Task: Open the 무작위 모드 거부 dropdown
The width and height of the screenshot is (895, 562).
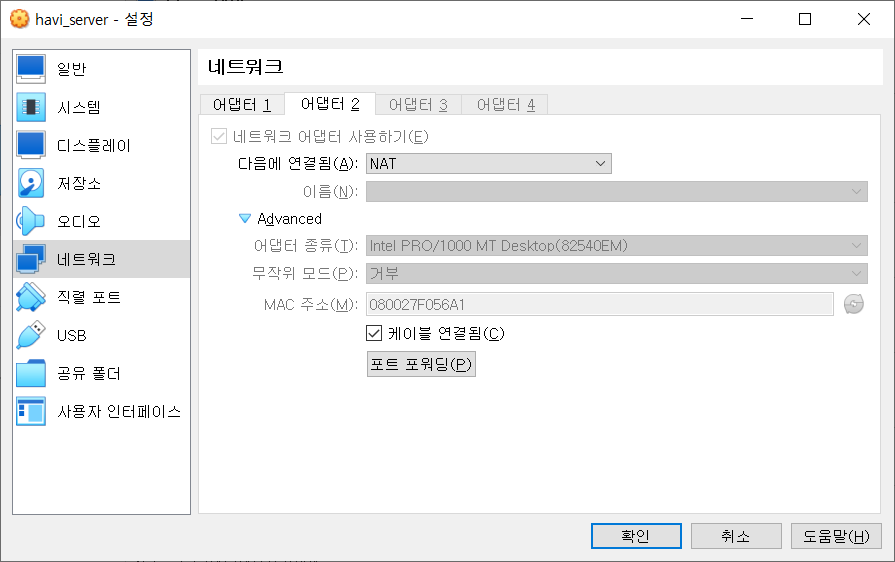Action: tap(616, 273)
